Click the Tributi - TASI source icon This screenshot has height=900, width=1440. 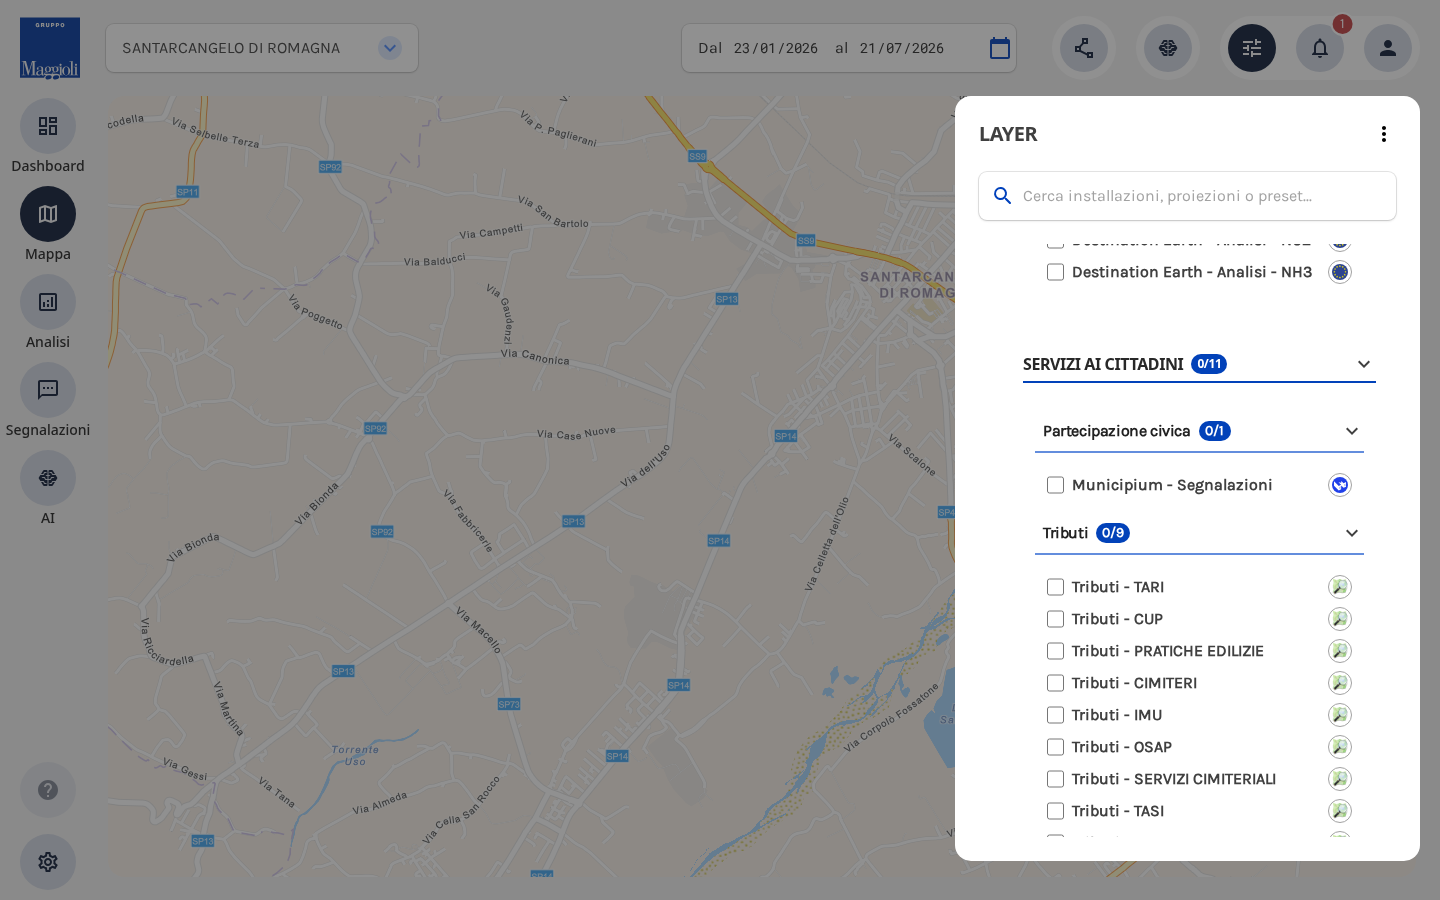click(1340, 811)
